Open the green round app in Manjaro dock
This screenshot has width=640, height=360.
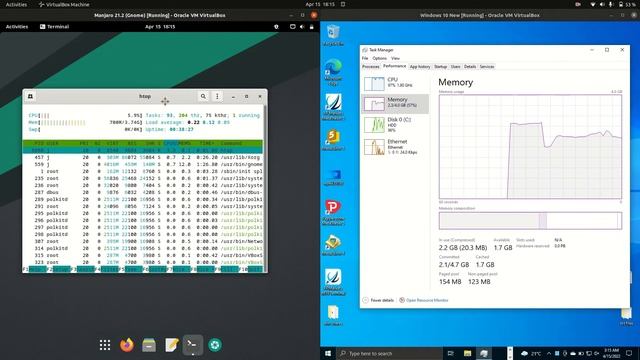coord(215,345)
